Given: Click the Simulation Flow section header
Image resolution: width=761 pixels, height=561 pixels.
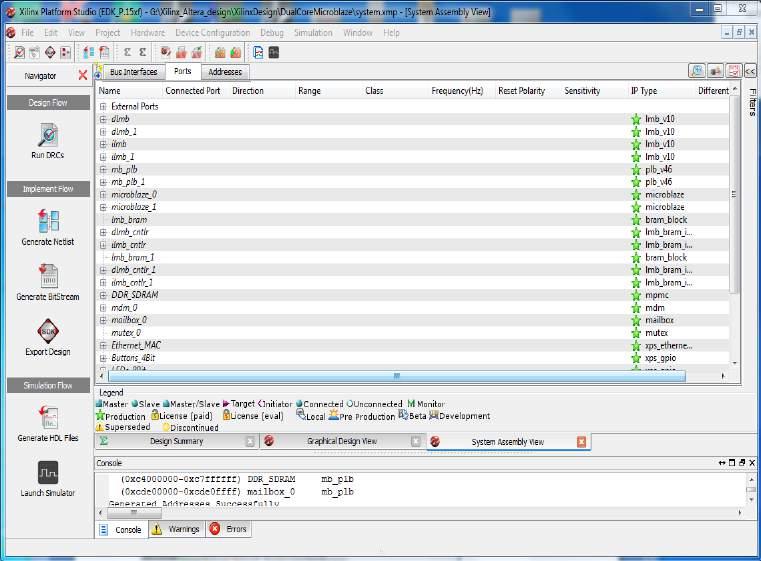Looking at the screenshot, I should tap(48, 385).
